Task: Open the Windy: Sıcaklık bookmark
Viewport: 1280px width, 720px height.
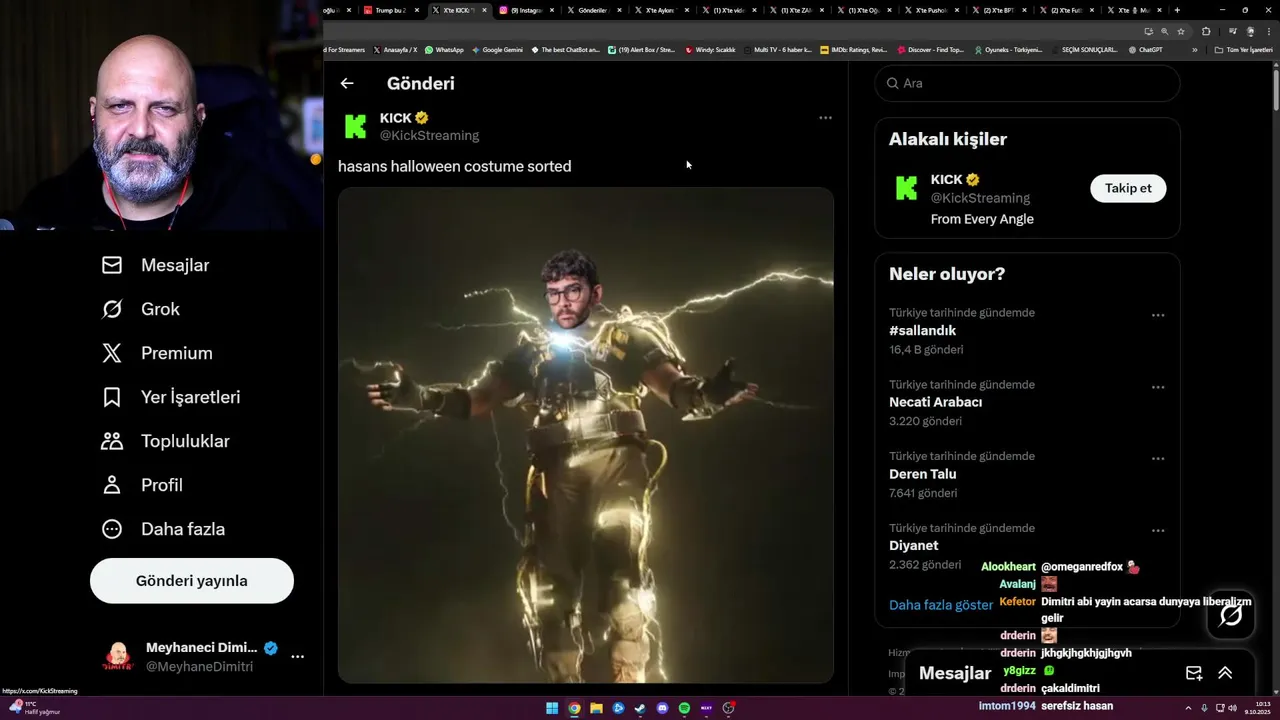Action: 710,50
